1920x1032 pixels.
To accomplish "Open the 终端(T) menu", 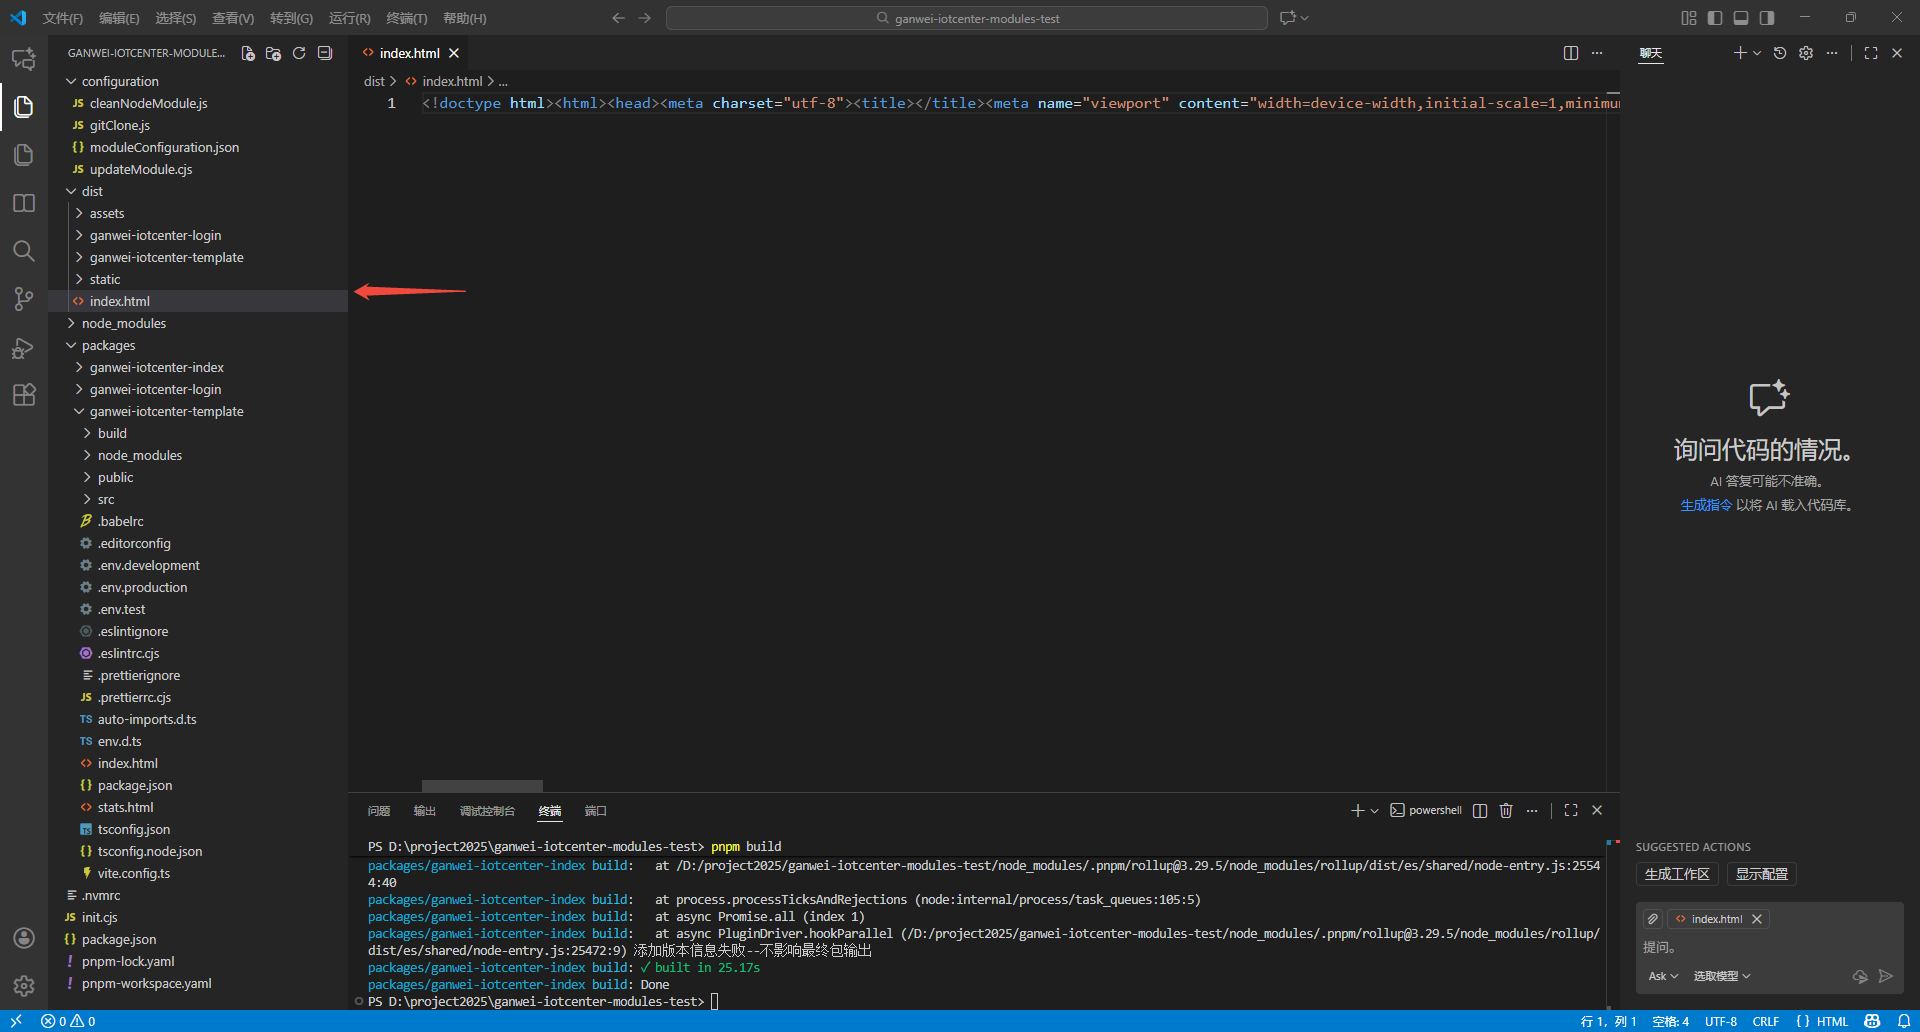I will pyautogui.click(x=406, y=18).
